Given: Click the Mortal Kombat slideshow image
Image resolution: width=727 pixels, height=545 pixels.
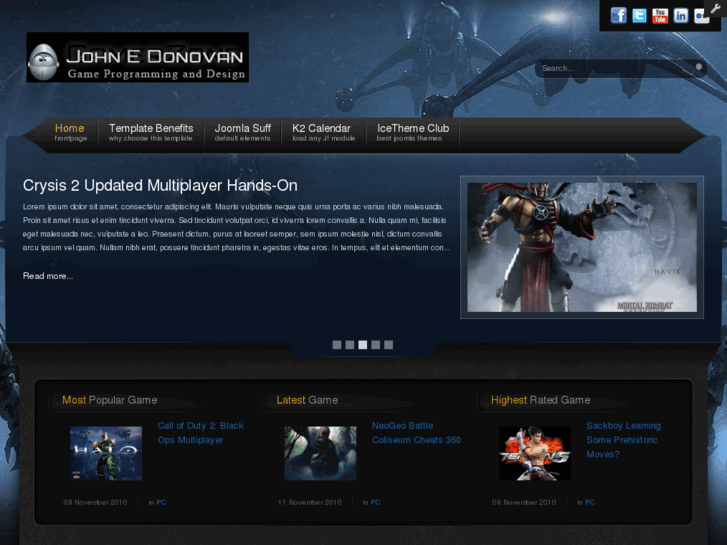Looking at the screenshot, I should pos(582,247).
